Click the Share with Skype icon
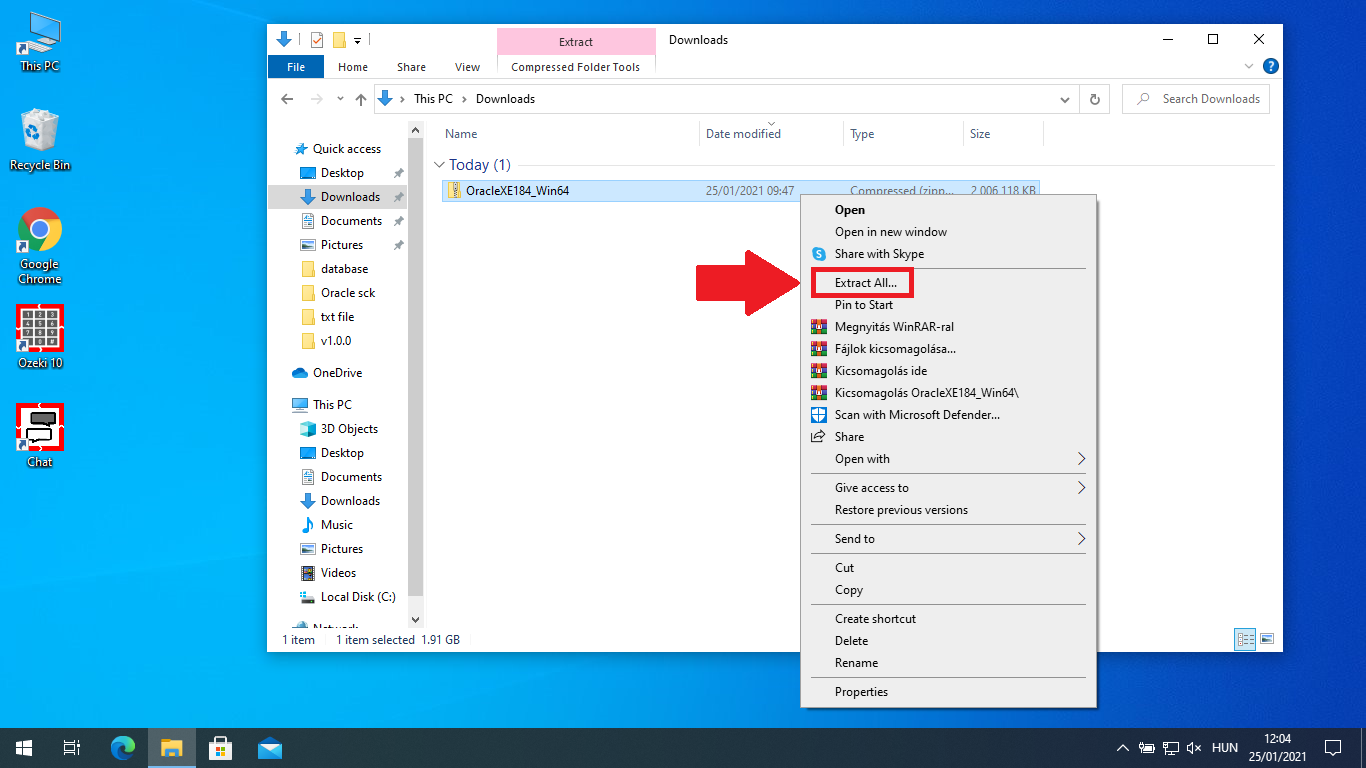The height and width of the screenshot is (768, 1366). point(819,254)
